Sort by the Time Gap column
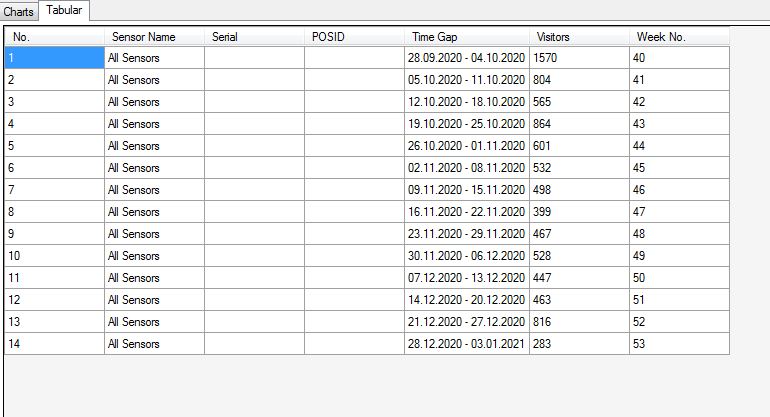This screenshot has width=770, height=417. click(x=466, y=37)
